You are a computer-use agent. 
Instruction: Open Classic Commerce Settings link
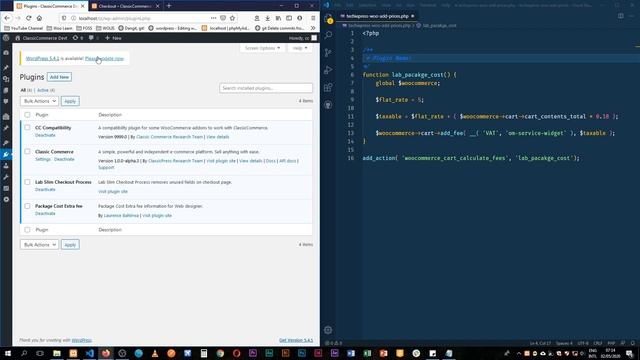tap(43, 159)
